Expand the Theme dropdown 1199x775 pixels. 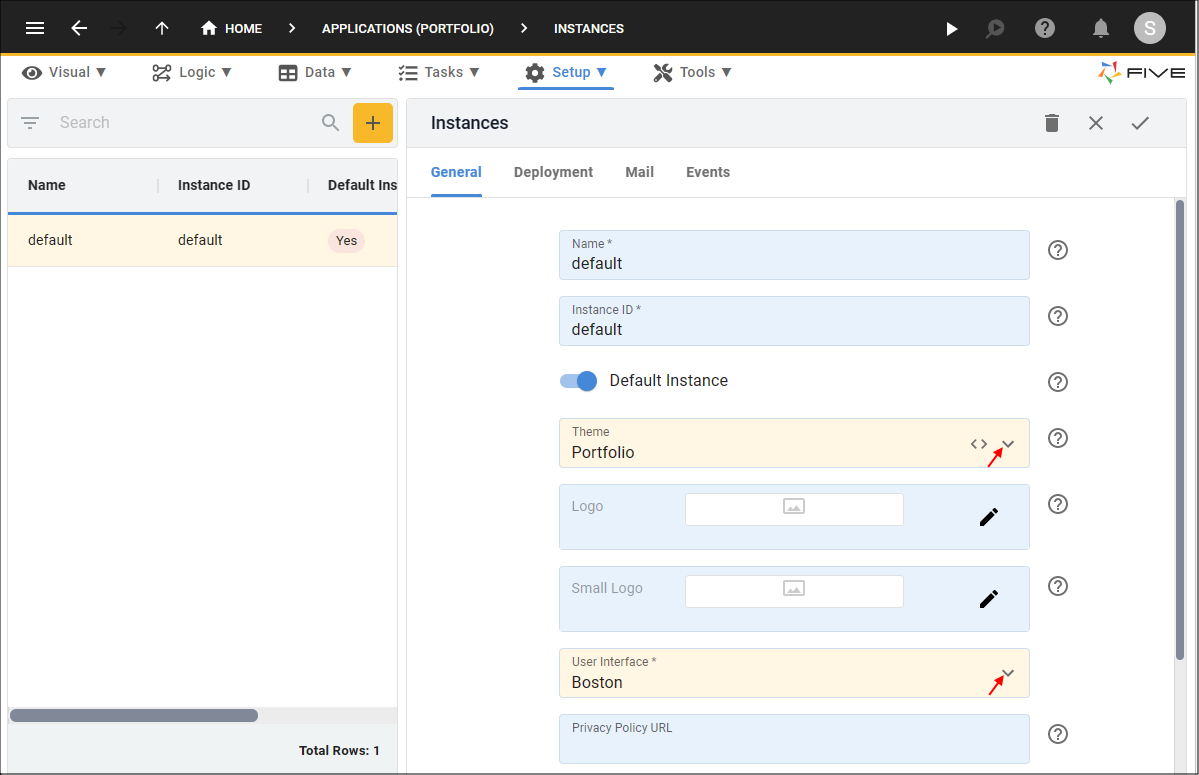click(x=1008, y=444)
